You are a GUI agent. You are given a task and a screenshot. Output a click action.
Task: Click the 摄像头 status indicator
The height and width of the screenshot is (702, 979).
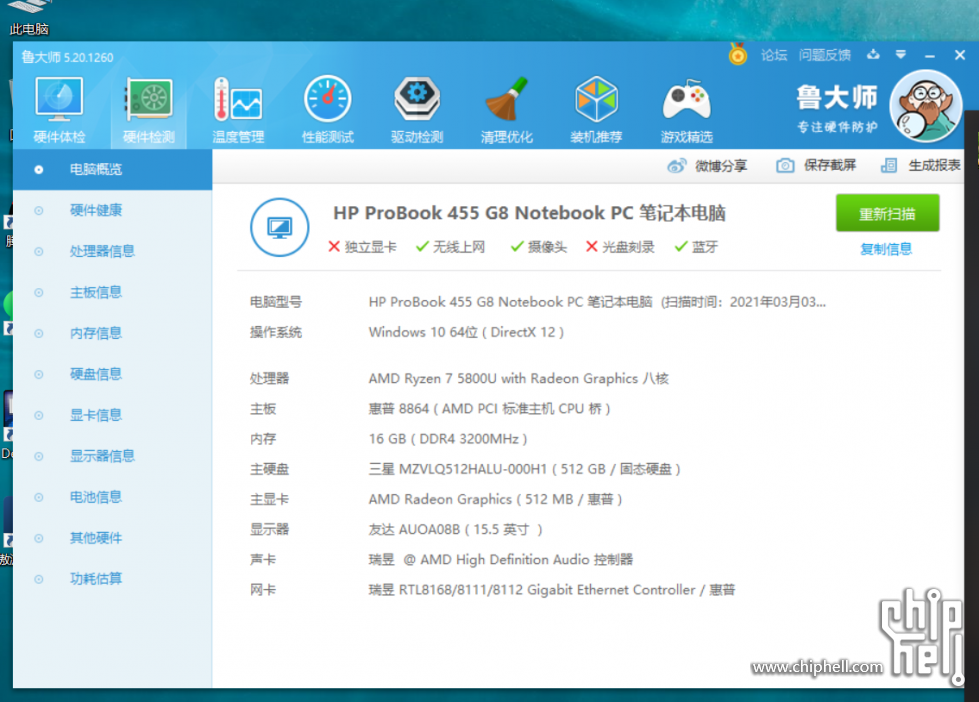click(x=538, y=247)
